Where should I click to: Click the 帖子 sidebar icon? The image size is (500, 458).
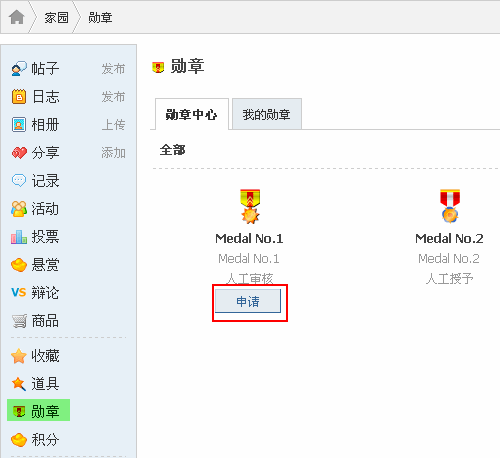coord(19,69)
